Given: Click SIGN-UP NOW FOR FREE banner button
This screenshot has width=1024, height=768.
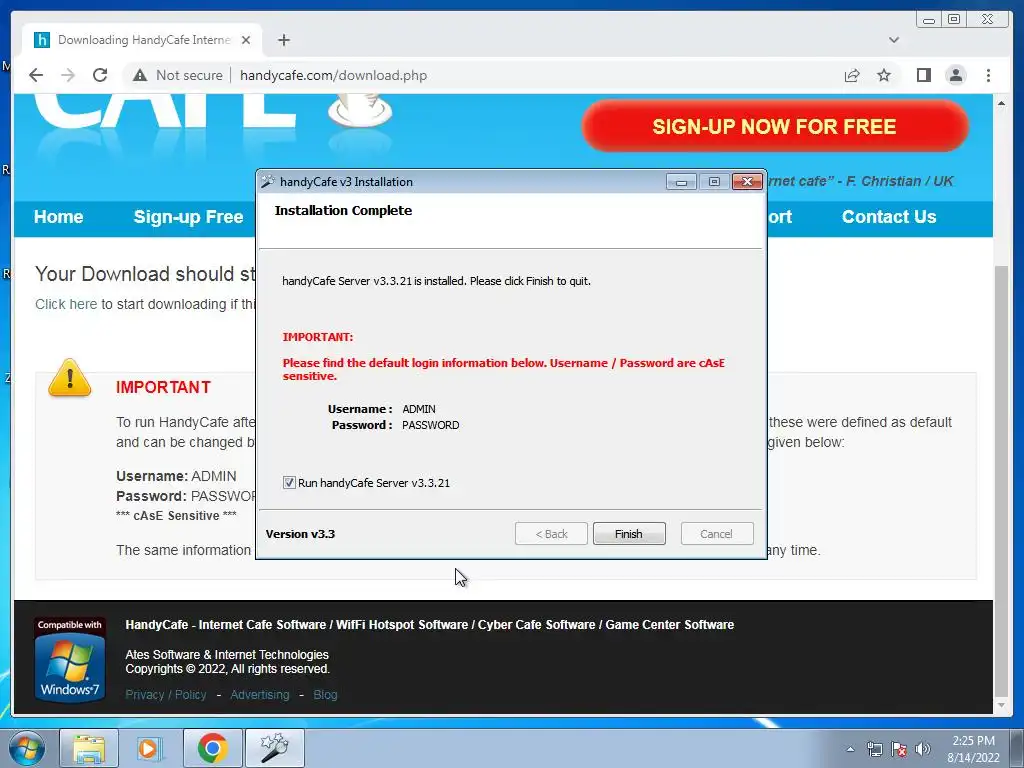Looking at the screenshot, I should tap(775, 126).
